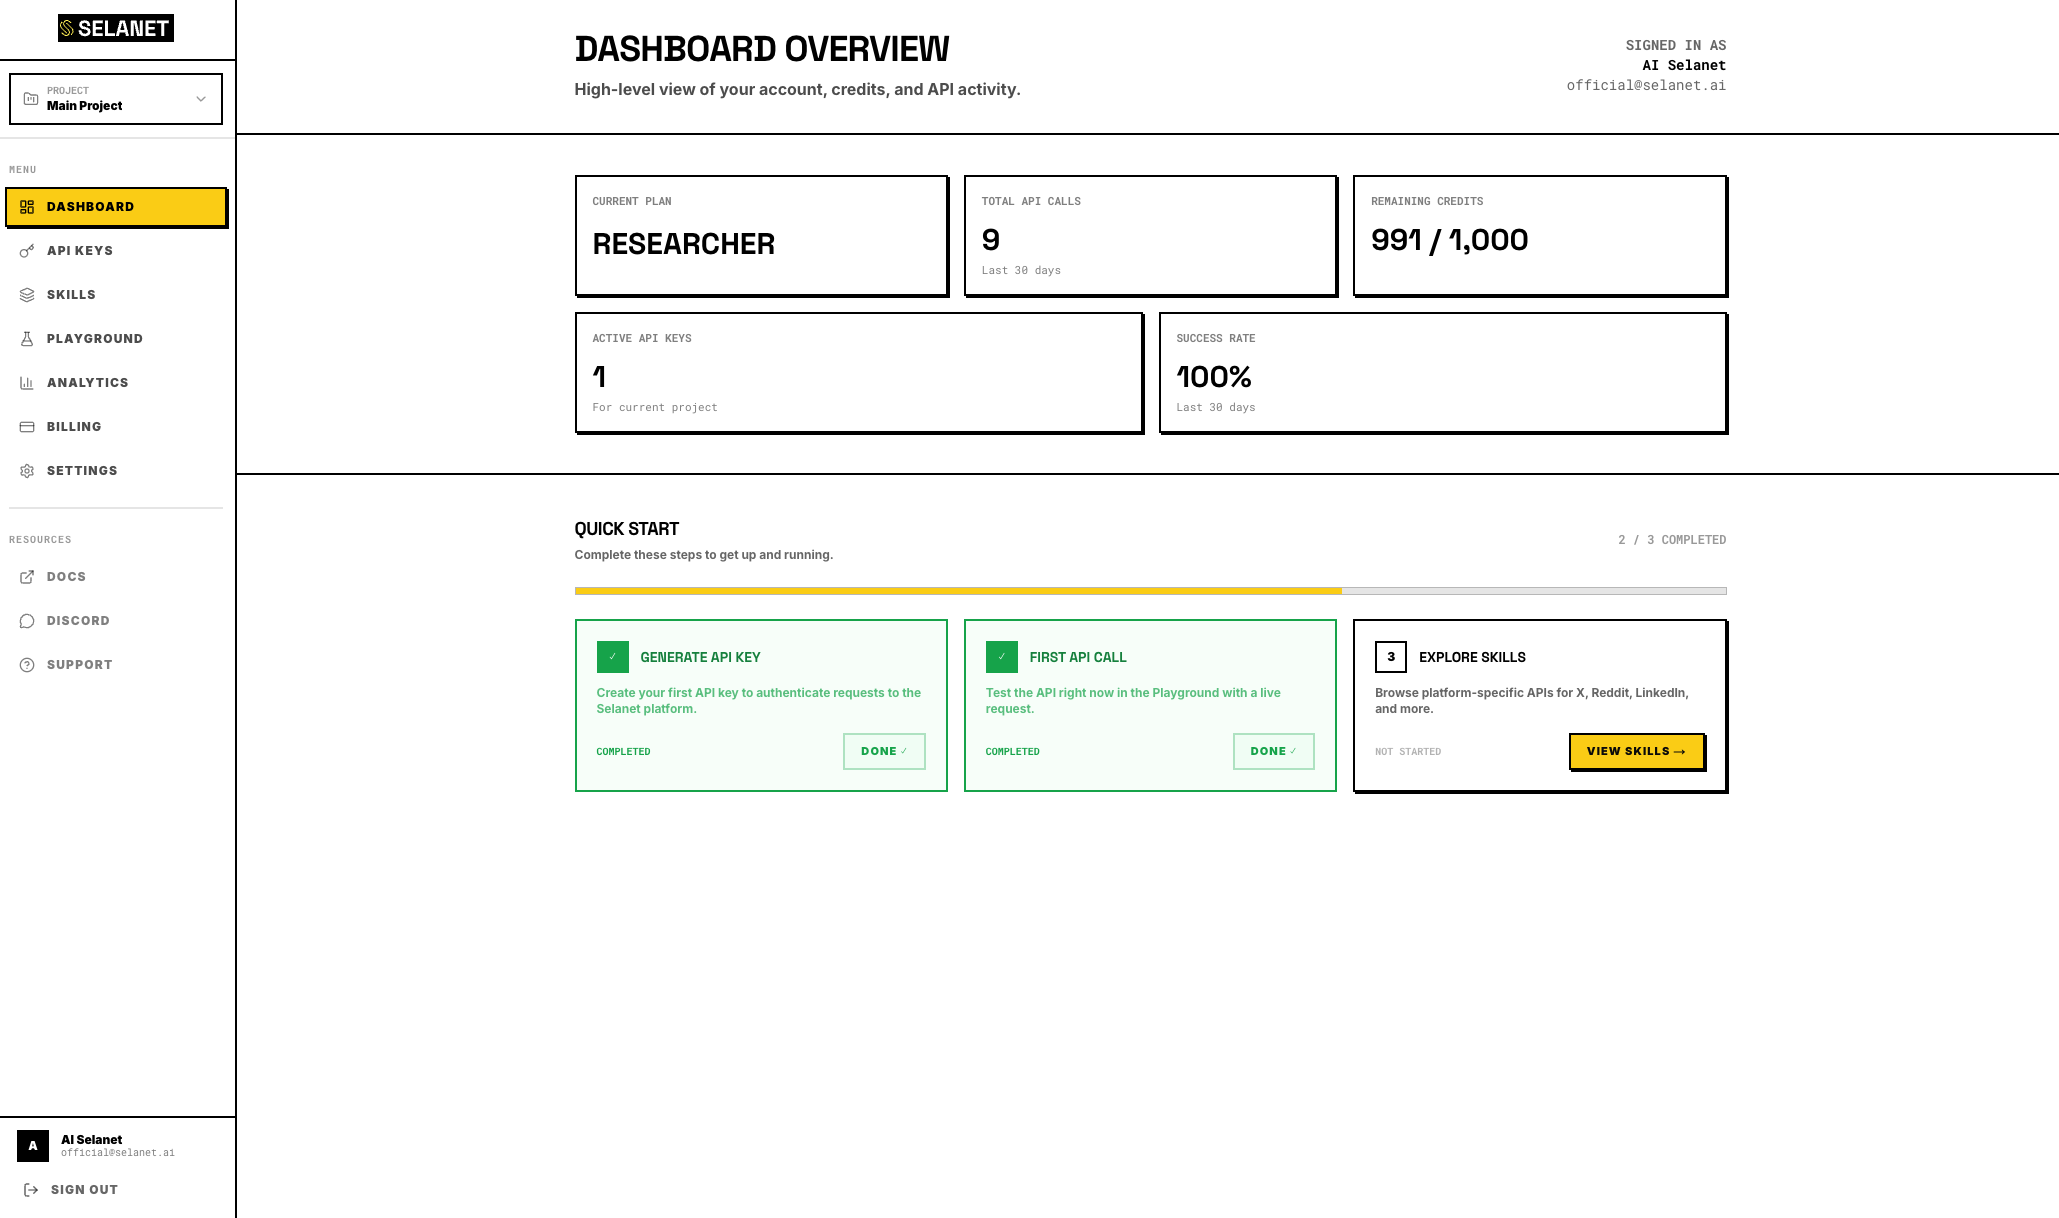Click the Settings gear icon
Screen dimensions: 2059x1218
(27, 471)
